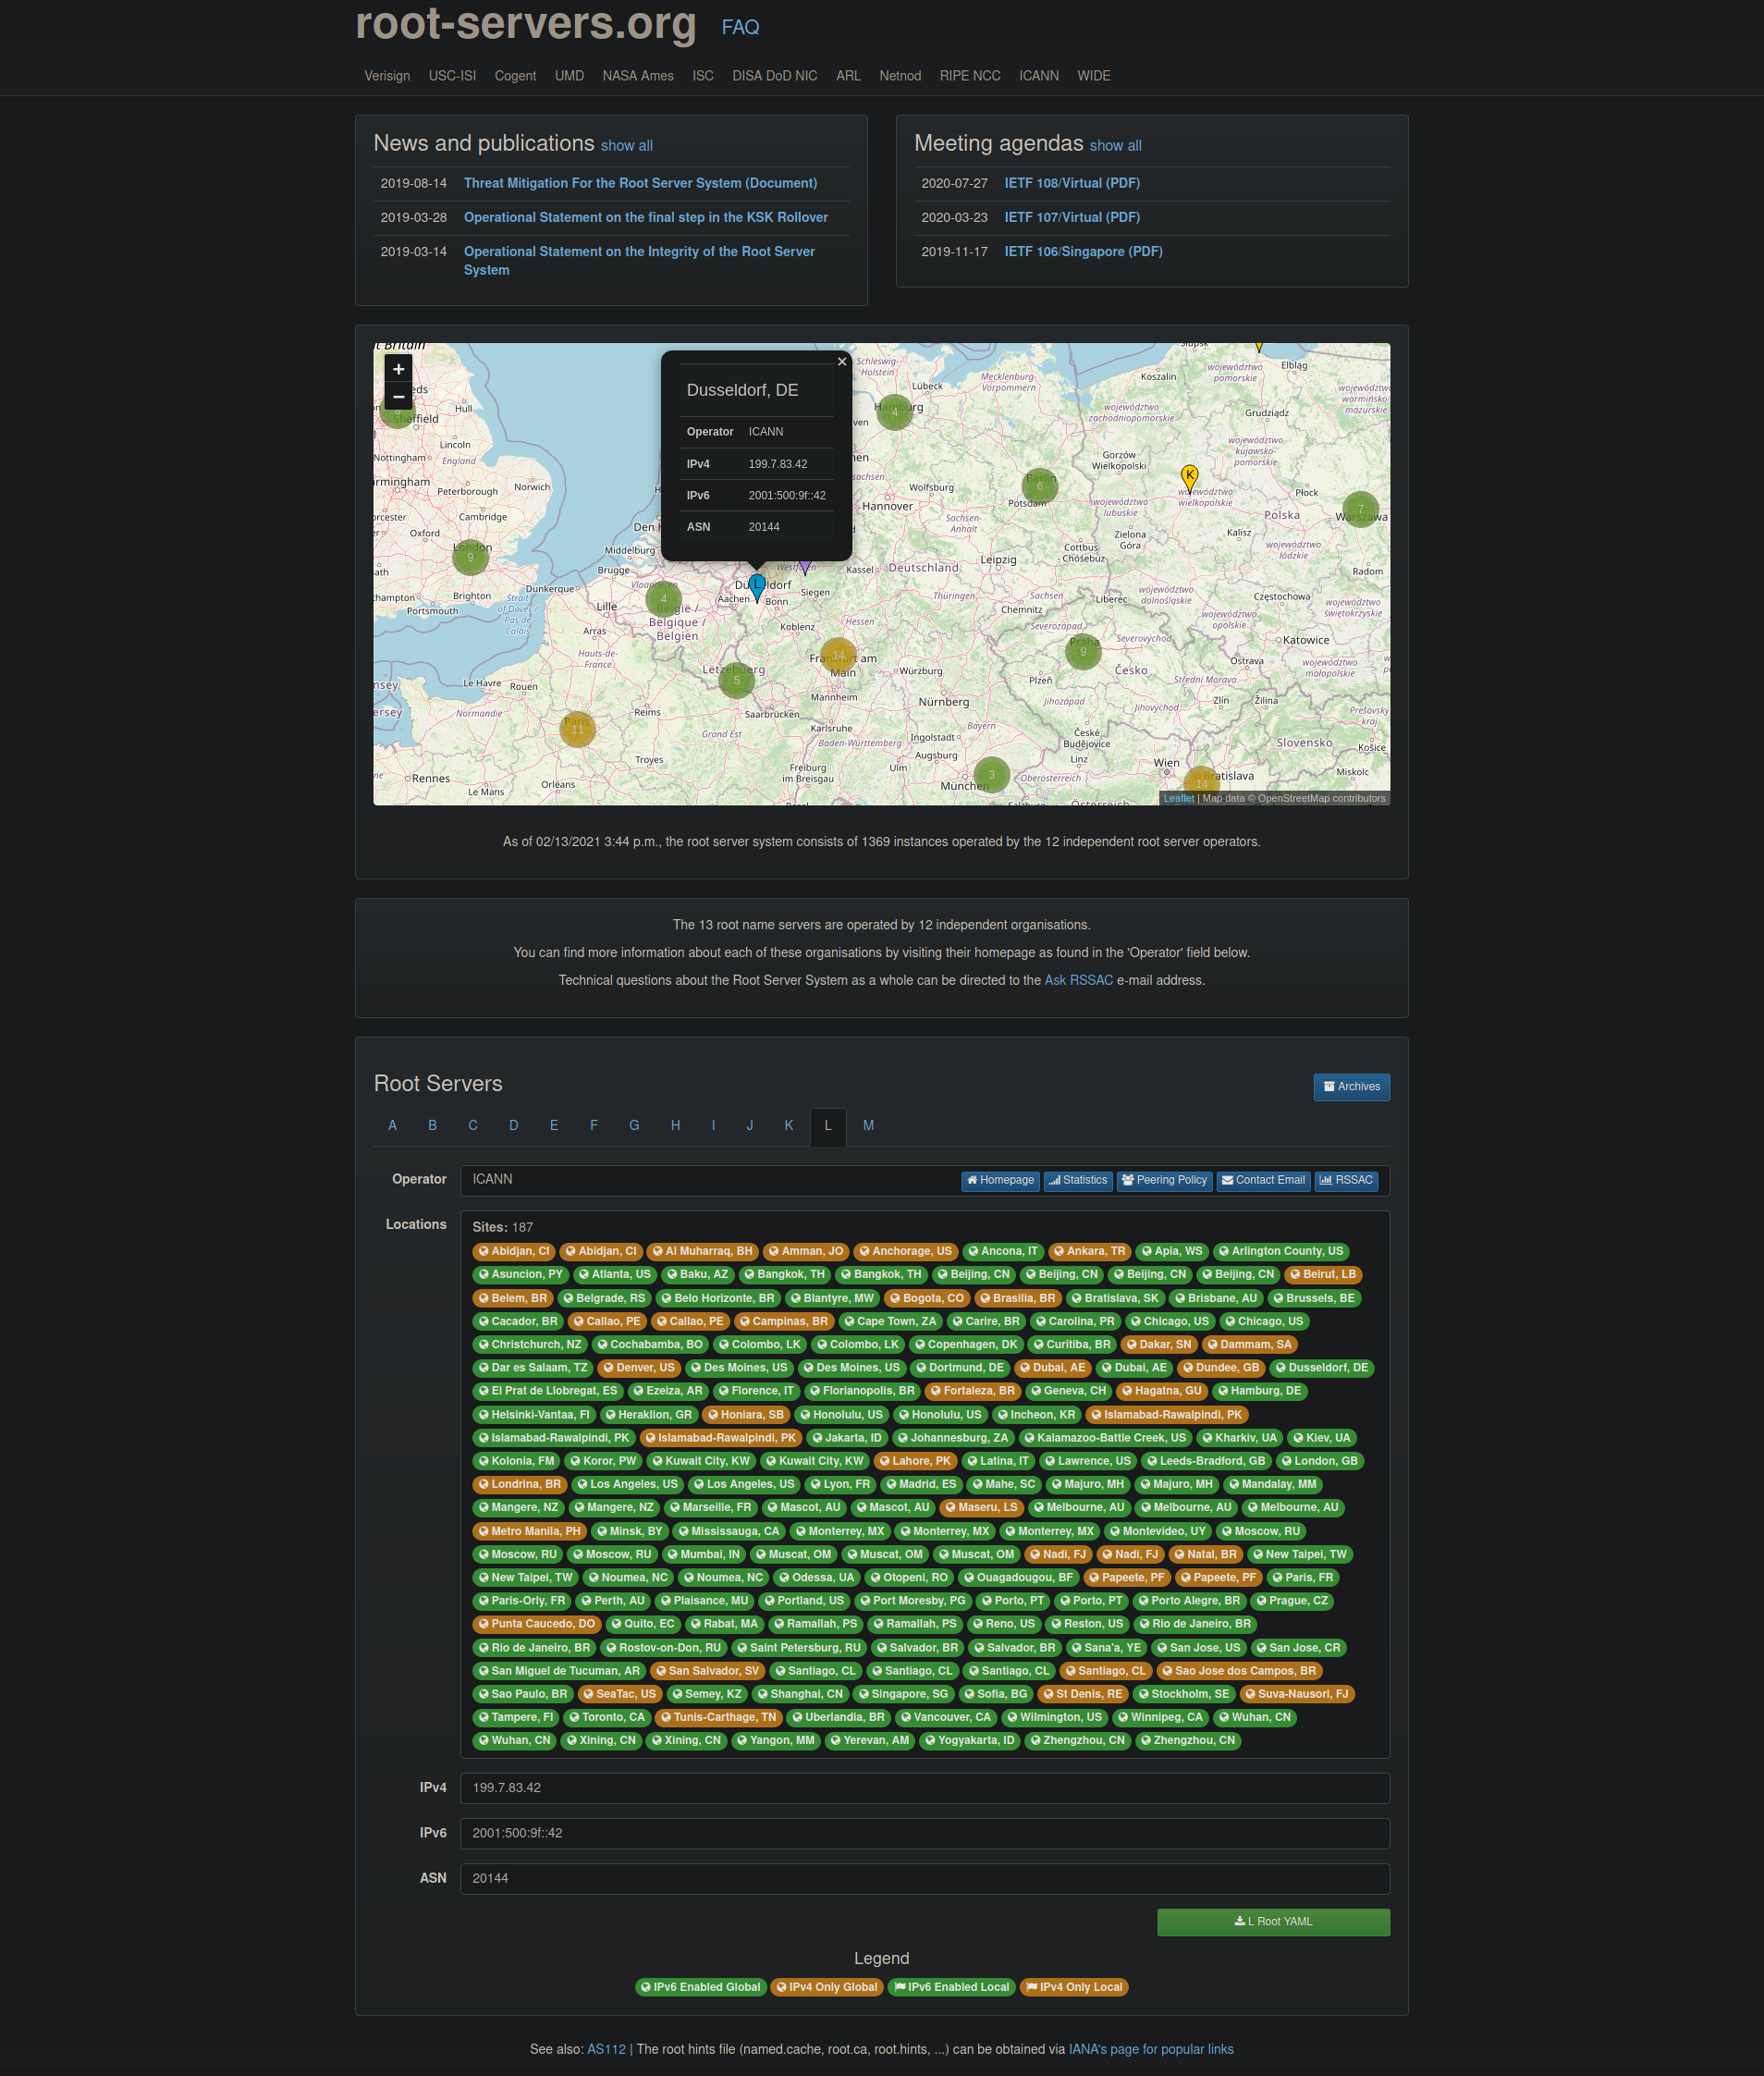Zoom out on the map

click(398, 397)
